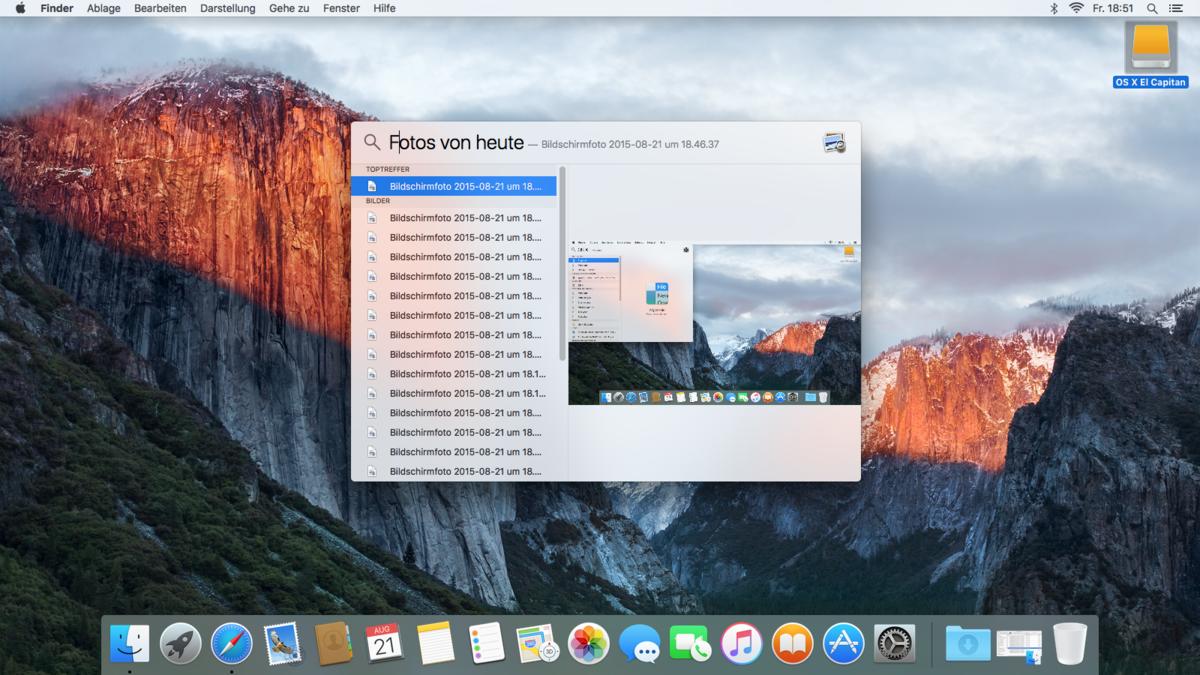Select first Bildschirmfoto result under BILDER heading
The image size is (1200, 675).
point(454,218)
